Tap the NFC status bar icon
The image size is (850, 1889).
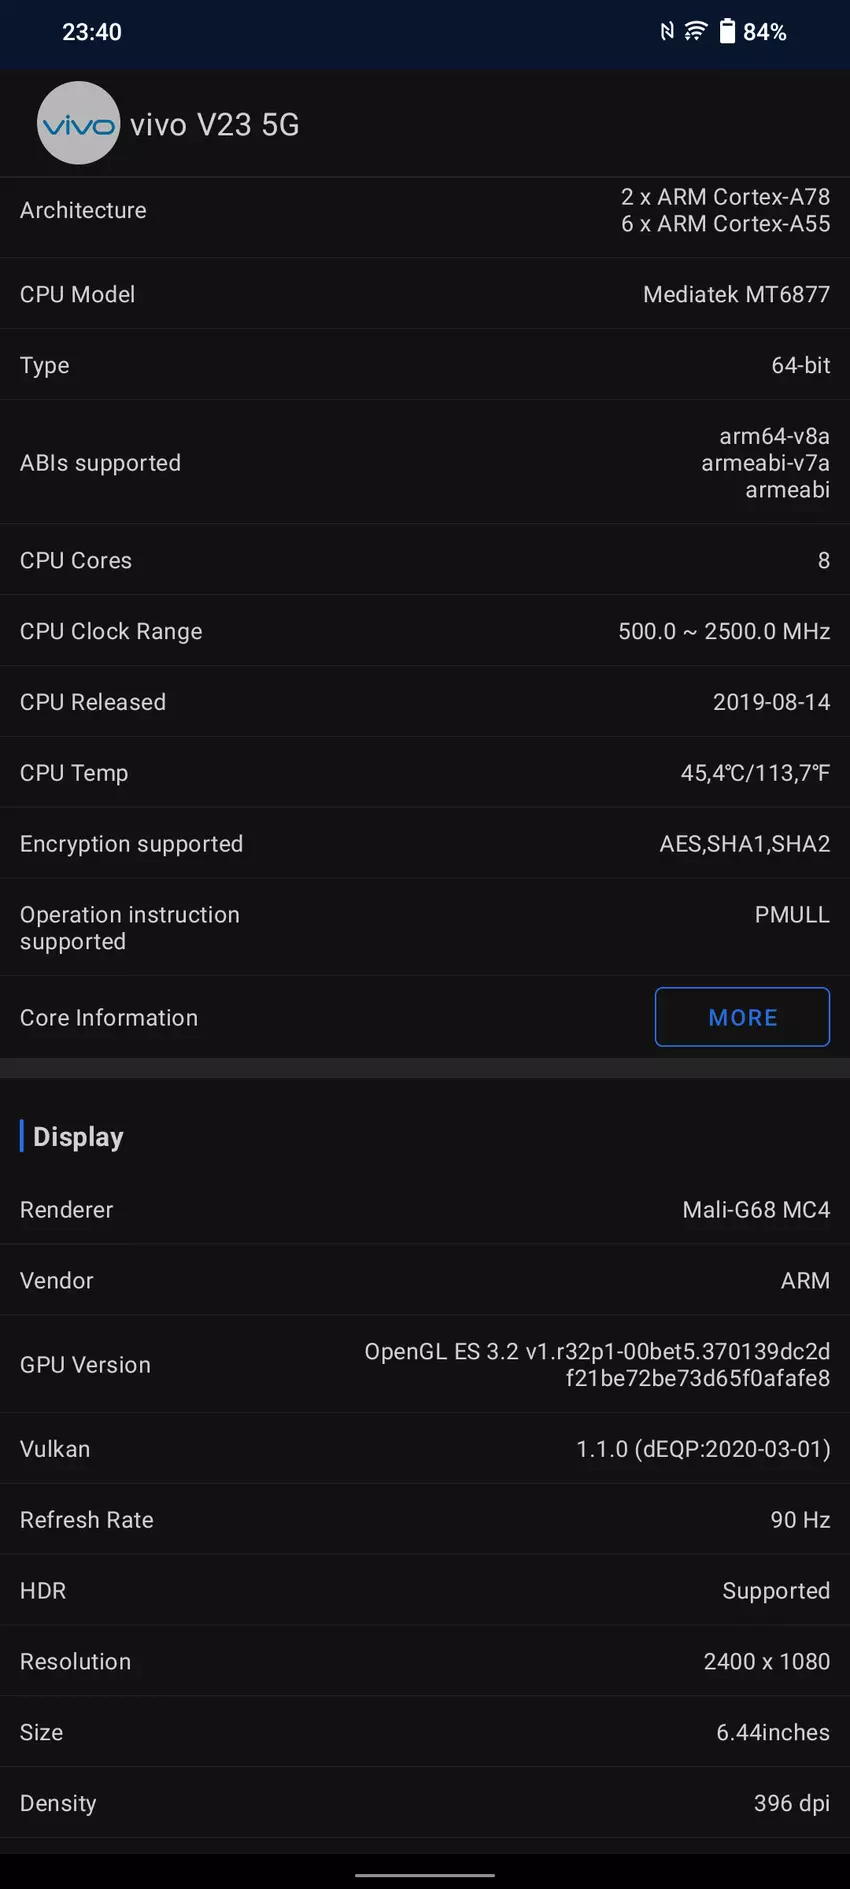click(667, 32)
